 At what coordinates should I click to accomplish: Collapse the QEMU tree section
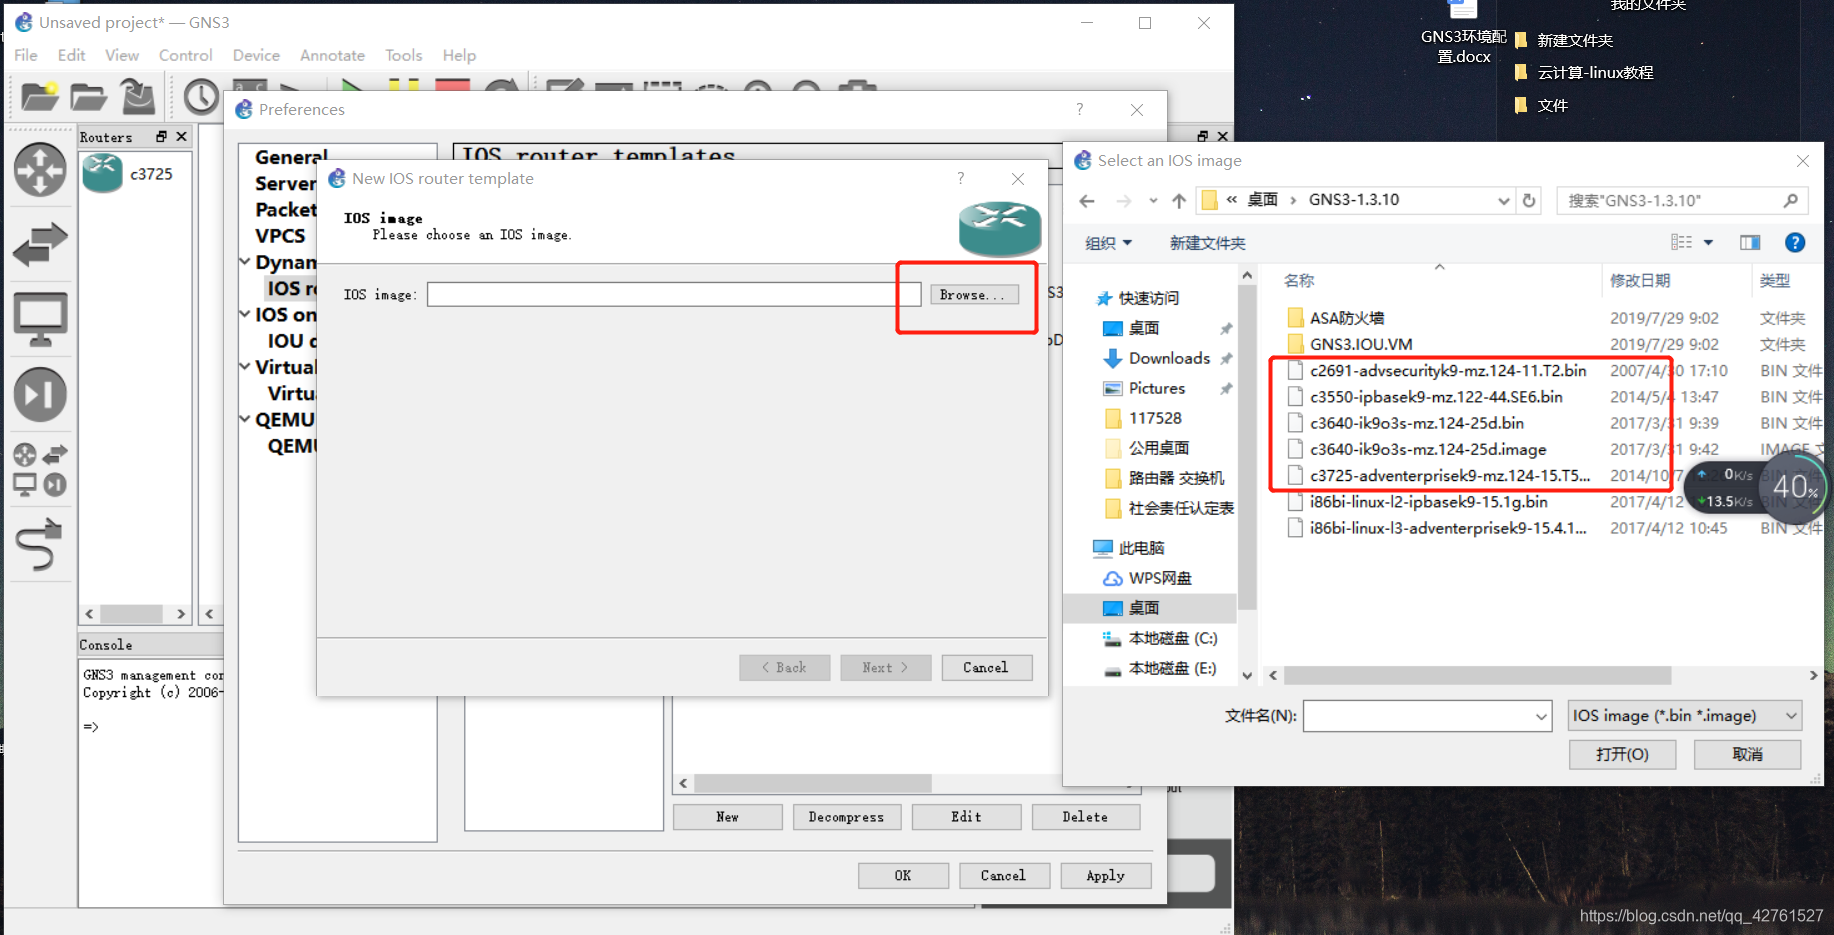[x=245, y=419]
